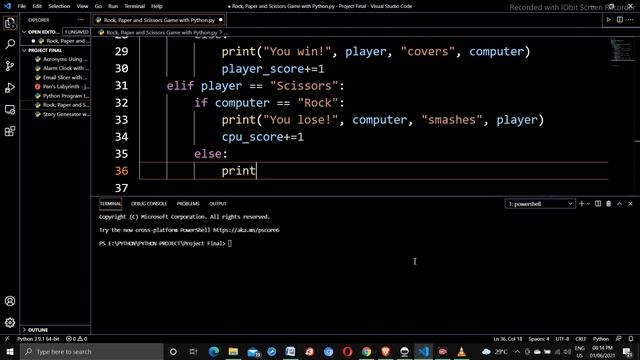Split the editor to the right
Image resolution: width=640 pixels, height=360 pixels.
coord(620,20)
